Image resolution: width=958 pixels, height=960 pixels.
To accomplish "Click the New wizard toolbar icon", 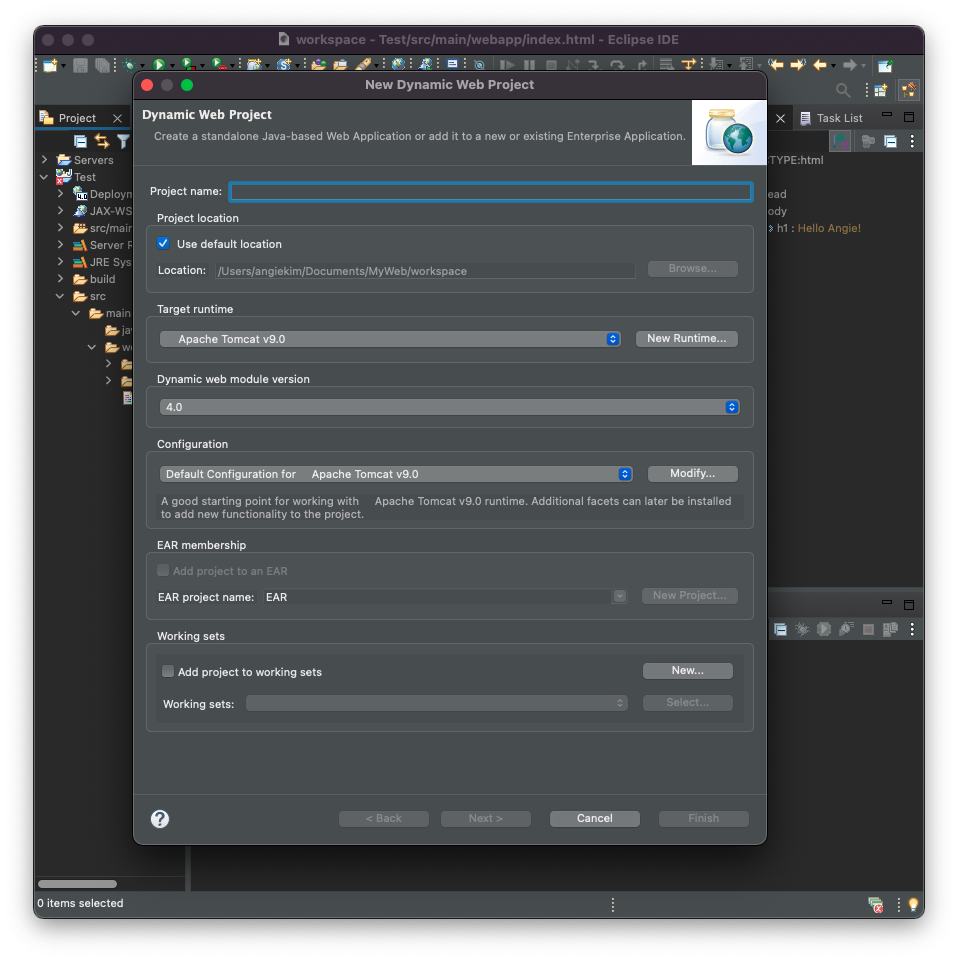I will click(x=50, y=65).
